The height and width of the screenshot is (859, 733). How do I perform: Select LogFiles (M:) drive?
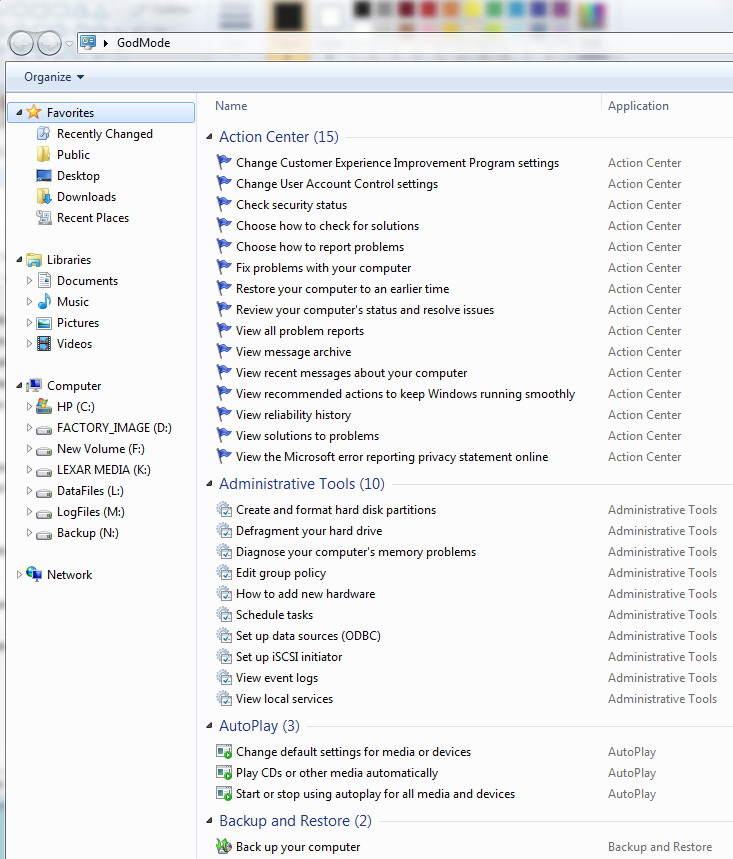90,512
